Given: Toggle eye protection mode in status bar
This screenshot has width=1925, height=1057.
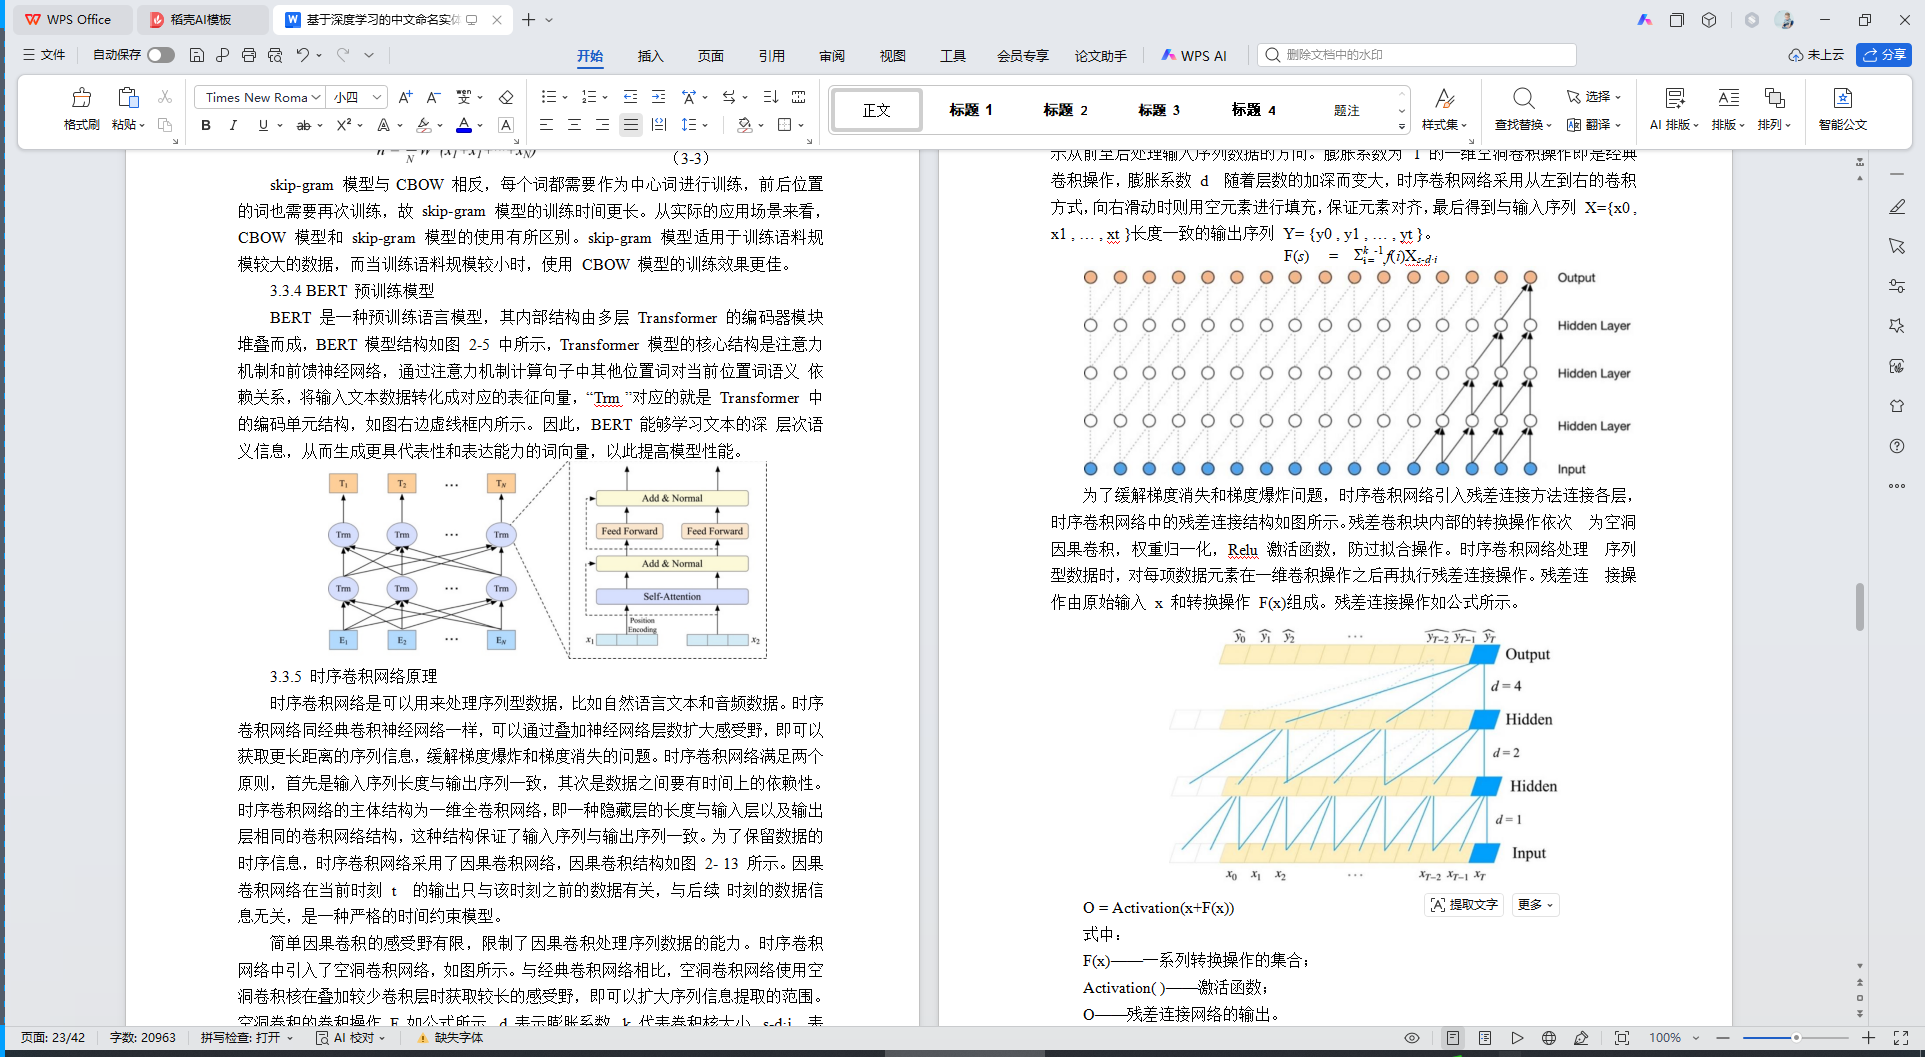Looking at the screenshot, I should (1412, 1038).
